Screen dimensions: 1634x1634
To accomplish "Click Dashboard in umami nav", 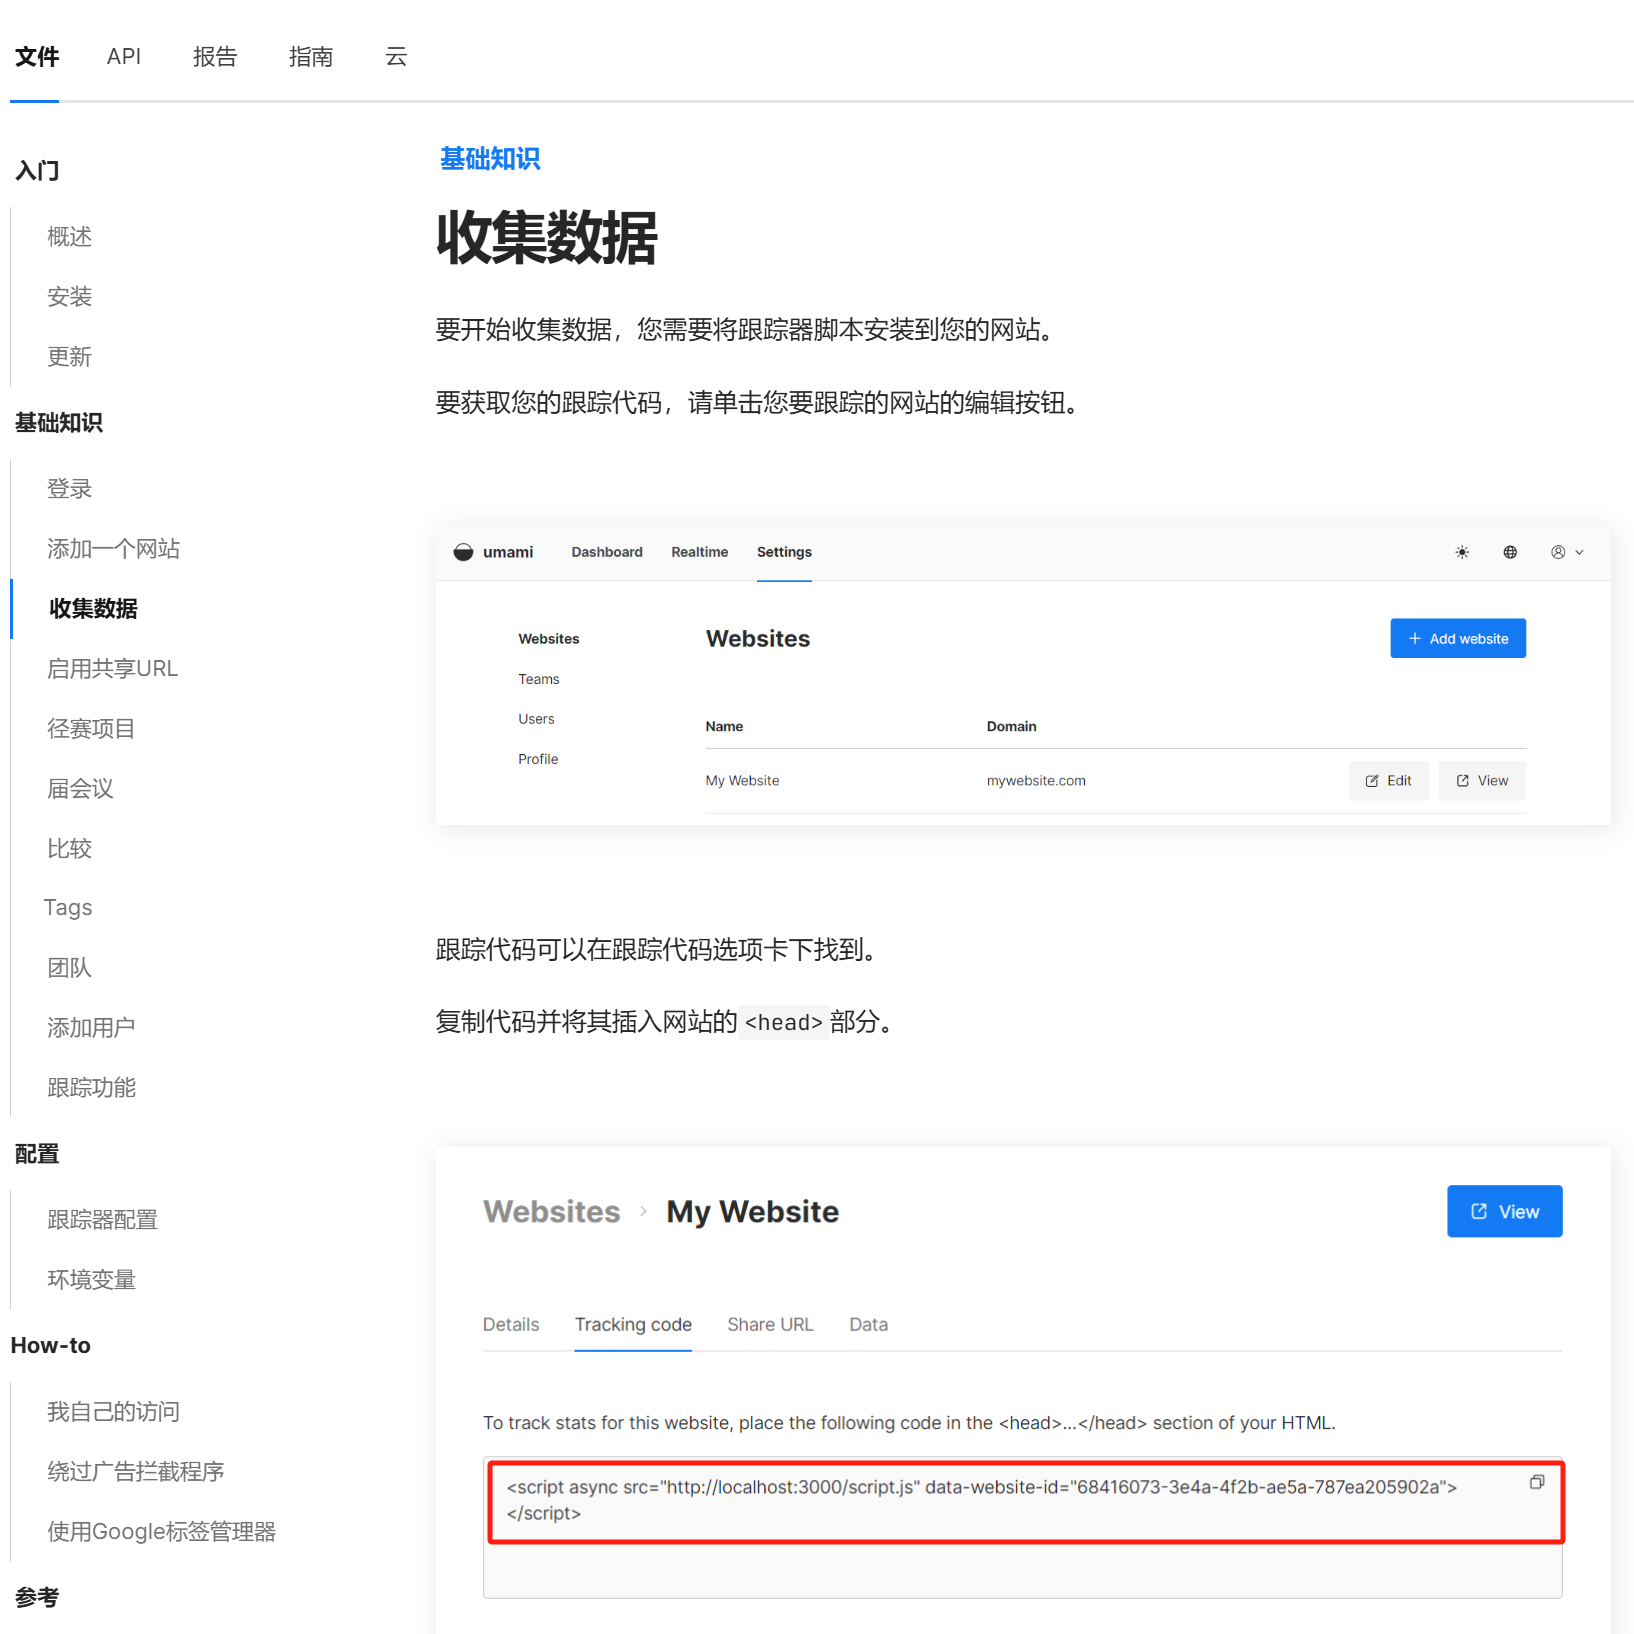I will point(607,552).
